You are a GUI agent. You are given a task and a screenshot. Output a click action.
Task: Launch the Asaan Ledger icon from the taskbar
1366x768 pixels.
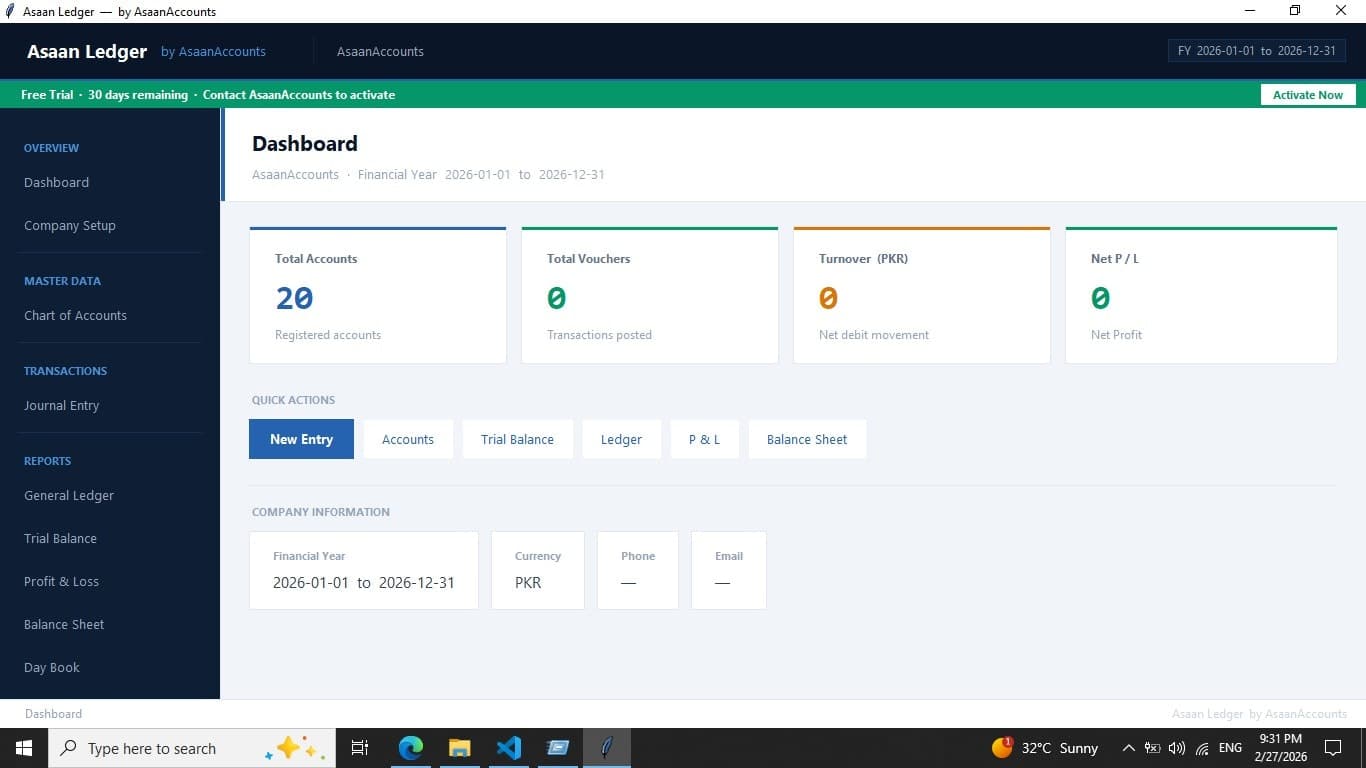606,747
